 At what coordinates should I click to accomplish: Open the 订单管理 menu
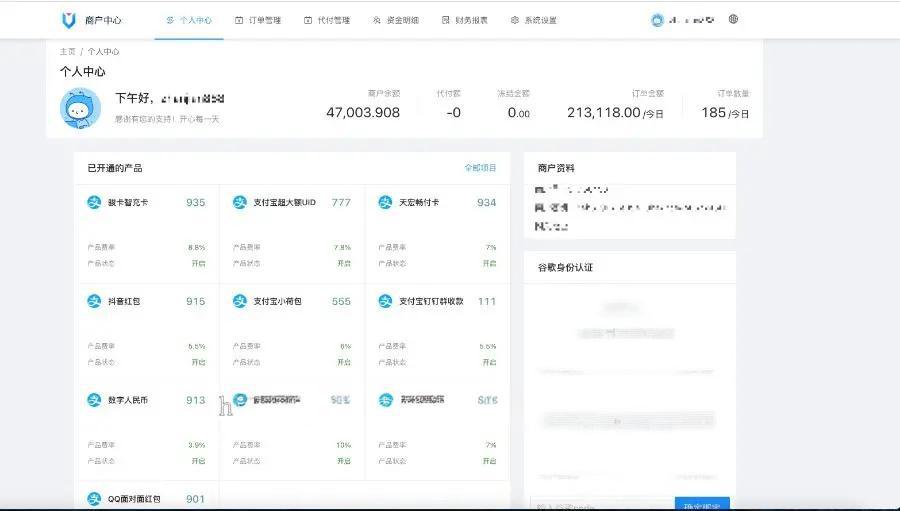click(x=258, y=20)
